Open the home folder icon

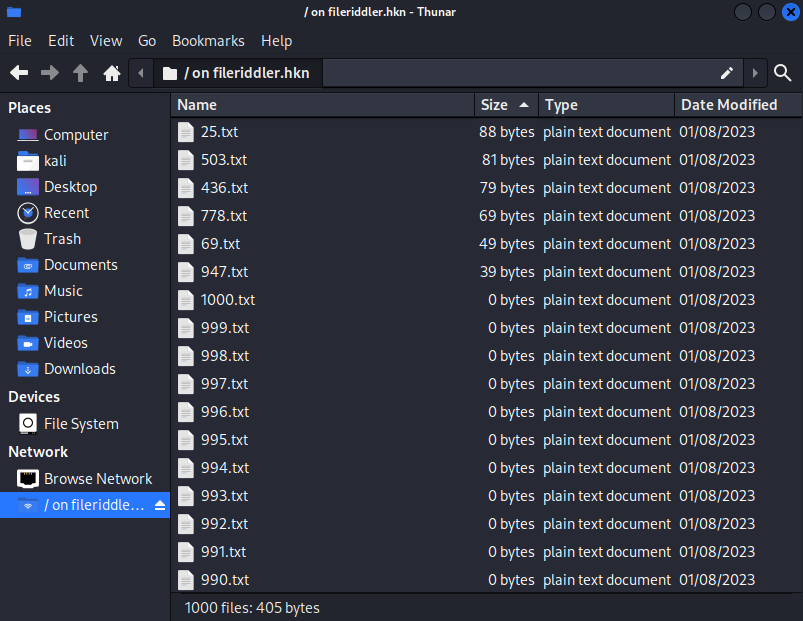pos(112,73)
